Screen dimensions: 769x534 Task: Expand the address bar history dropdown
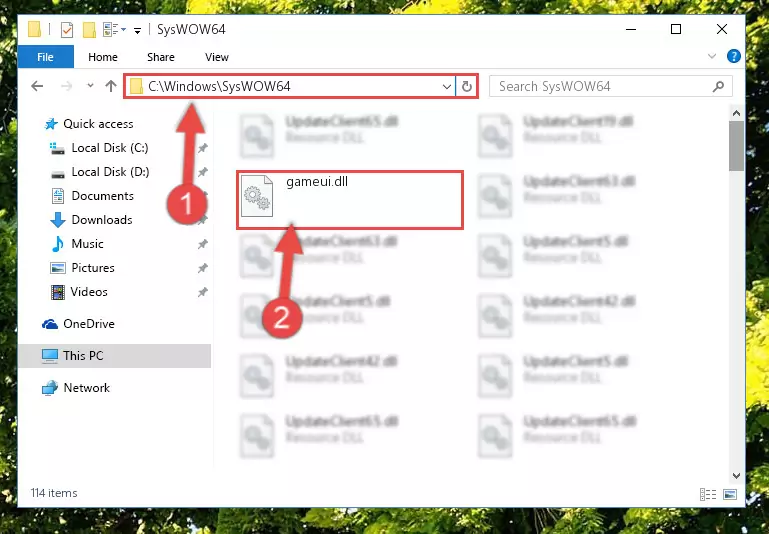click(x=446, y=87)
